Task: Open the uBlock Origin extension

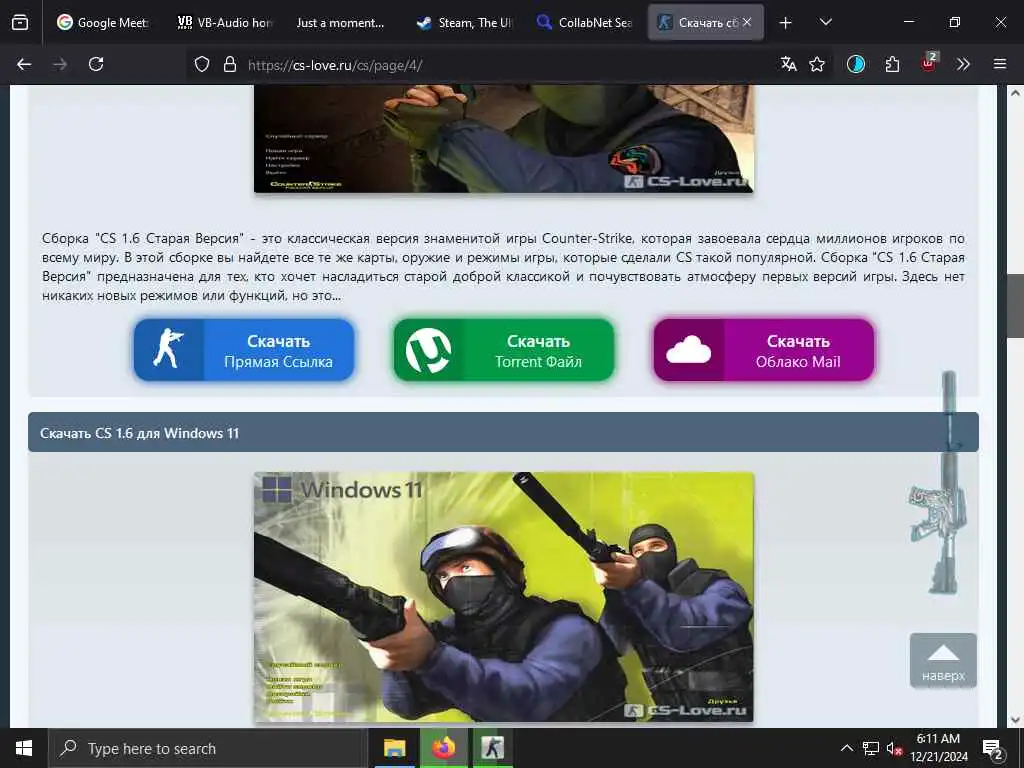Action: click(929, 63)
